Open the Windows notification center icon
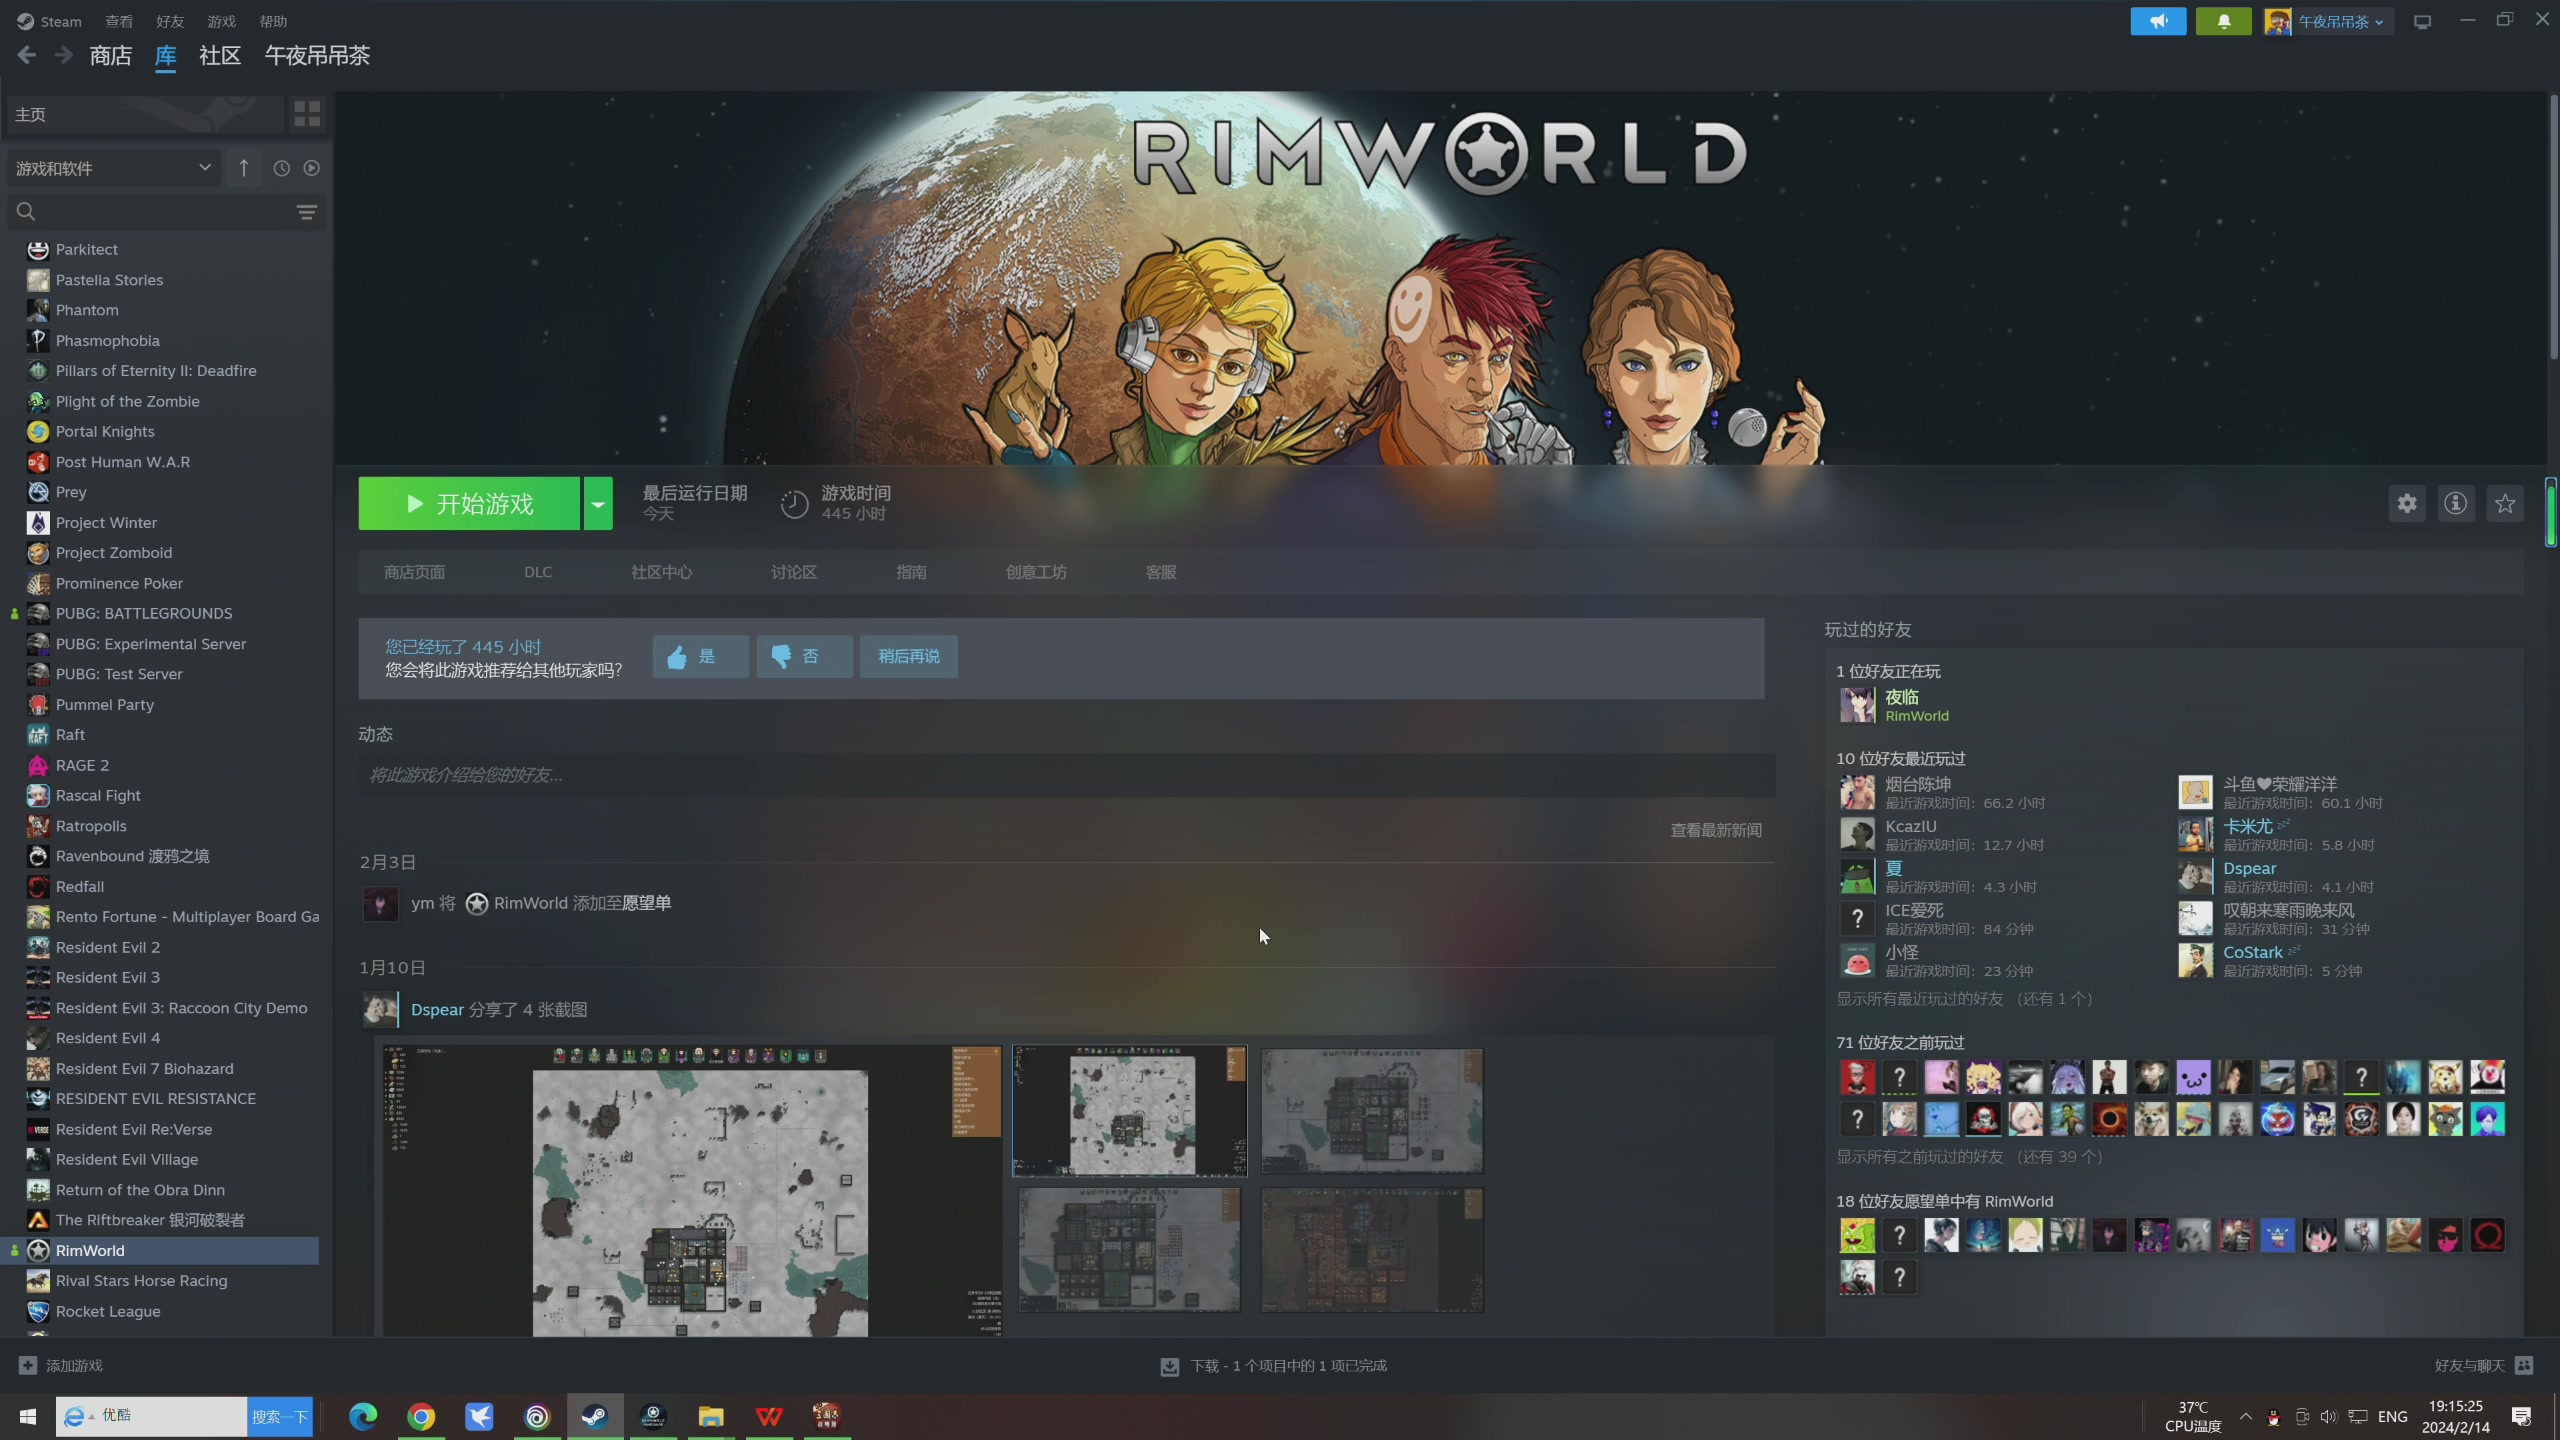The height and width of the screenshot is (1440, 2560). [2521, 1416]
